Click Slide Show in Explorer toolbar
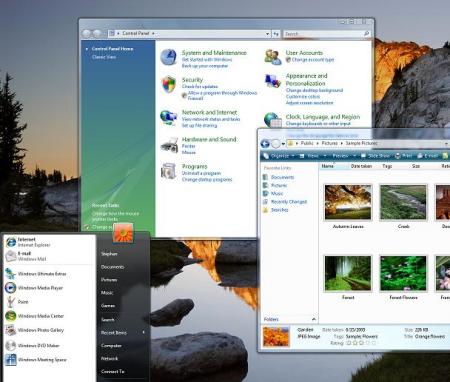The height and width of the screenshot is (382, 450). [x=375, y=156]
